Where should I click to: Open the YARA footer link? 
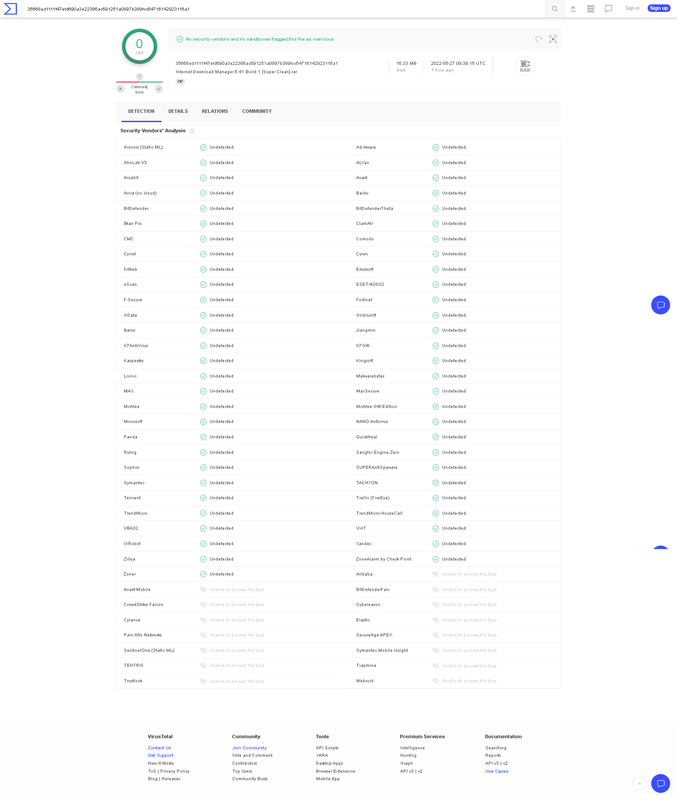pyautogui.click(x=321, y=755)
